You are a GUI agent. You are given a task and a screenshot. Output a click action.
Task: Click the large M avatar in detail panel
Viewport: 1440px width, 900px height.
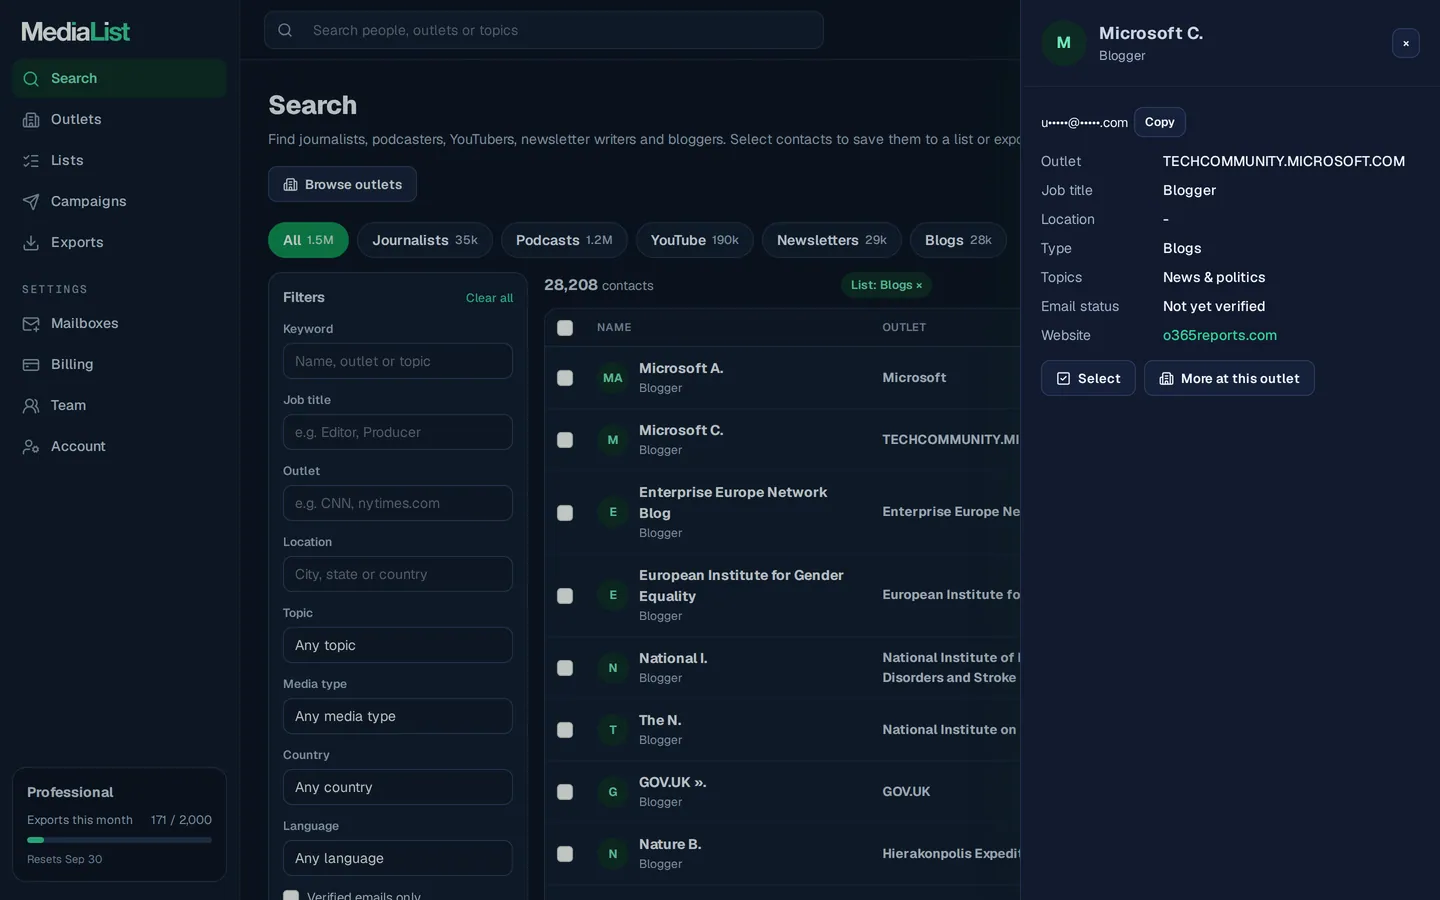click(1064, 43)
